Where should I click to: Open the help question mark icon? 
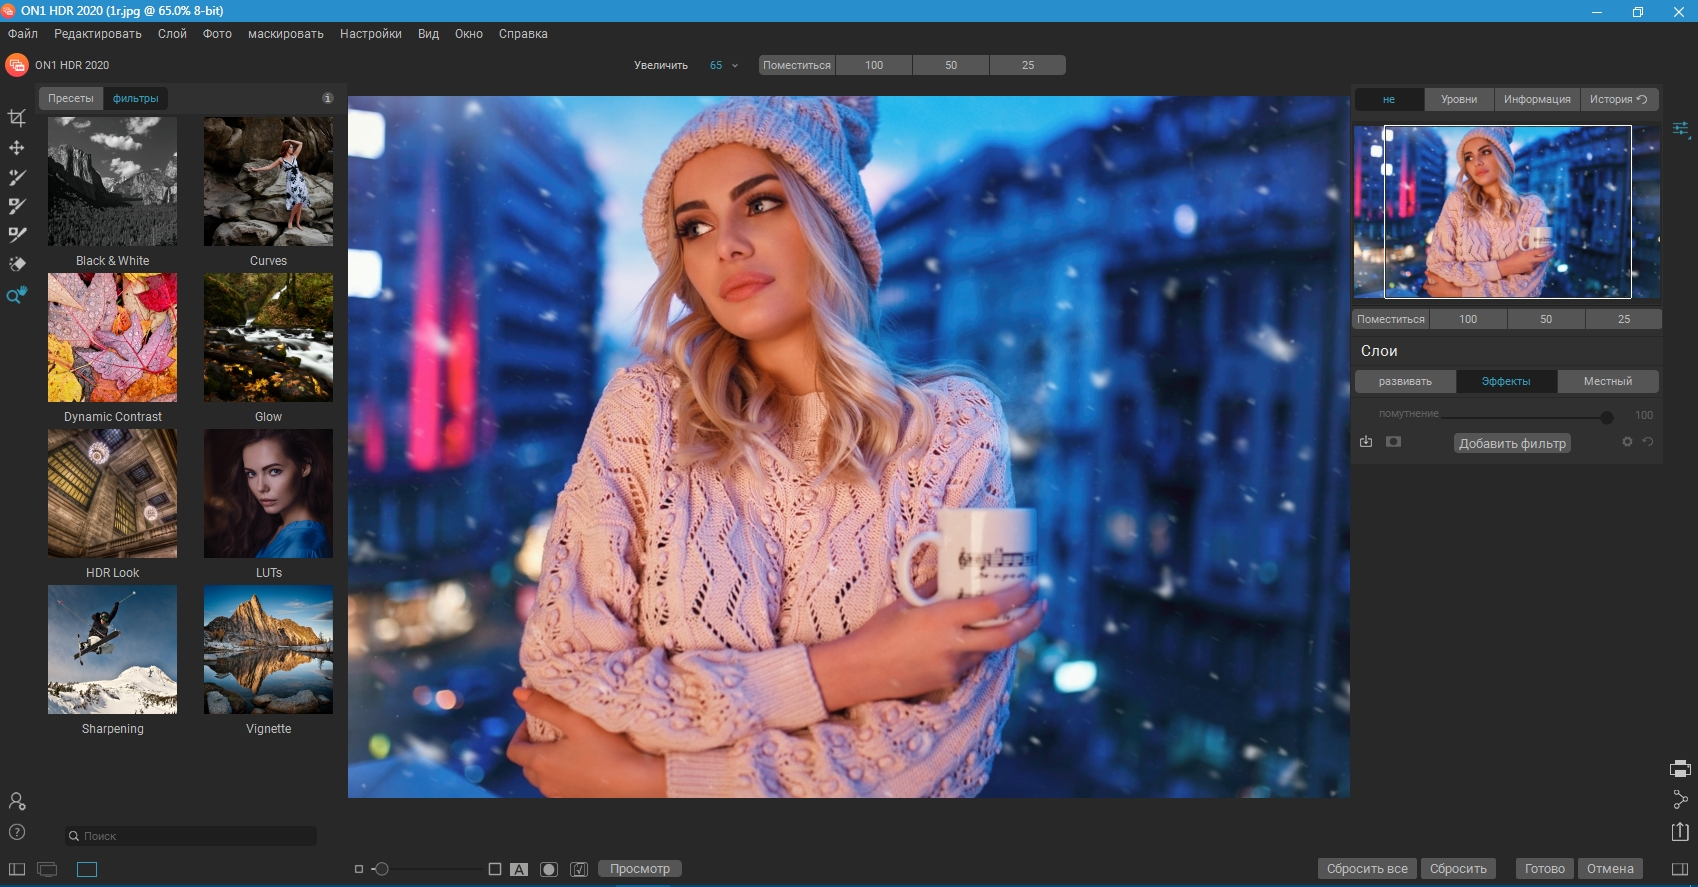(x=17, y=832)
